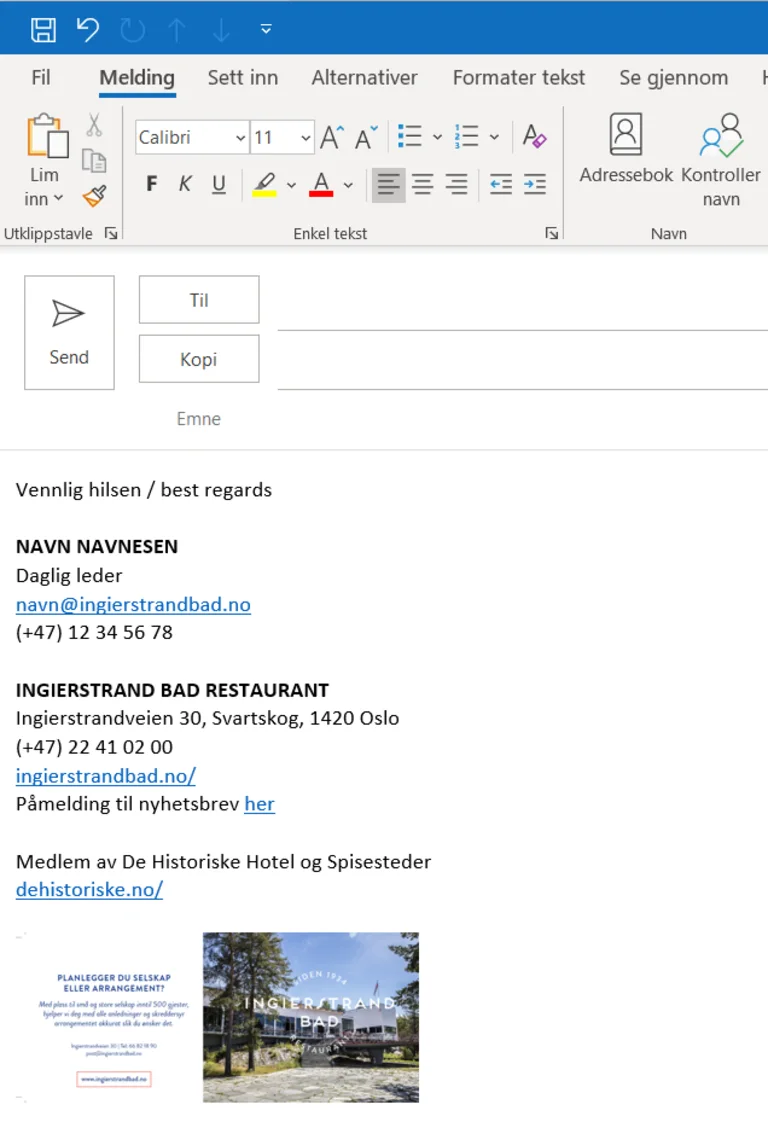Expand the bullet list style dropdown
The width and height of the screenshot is (768, 1122).
[437, 138]
